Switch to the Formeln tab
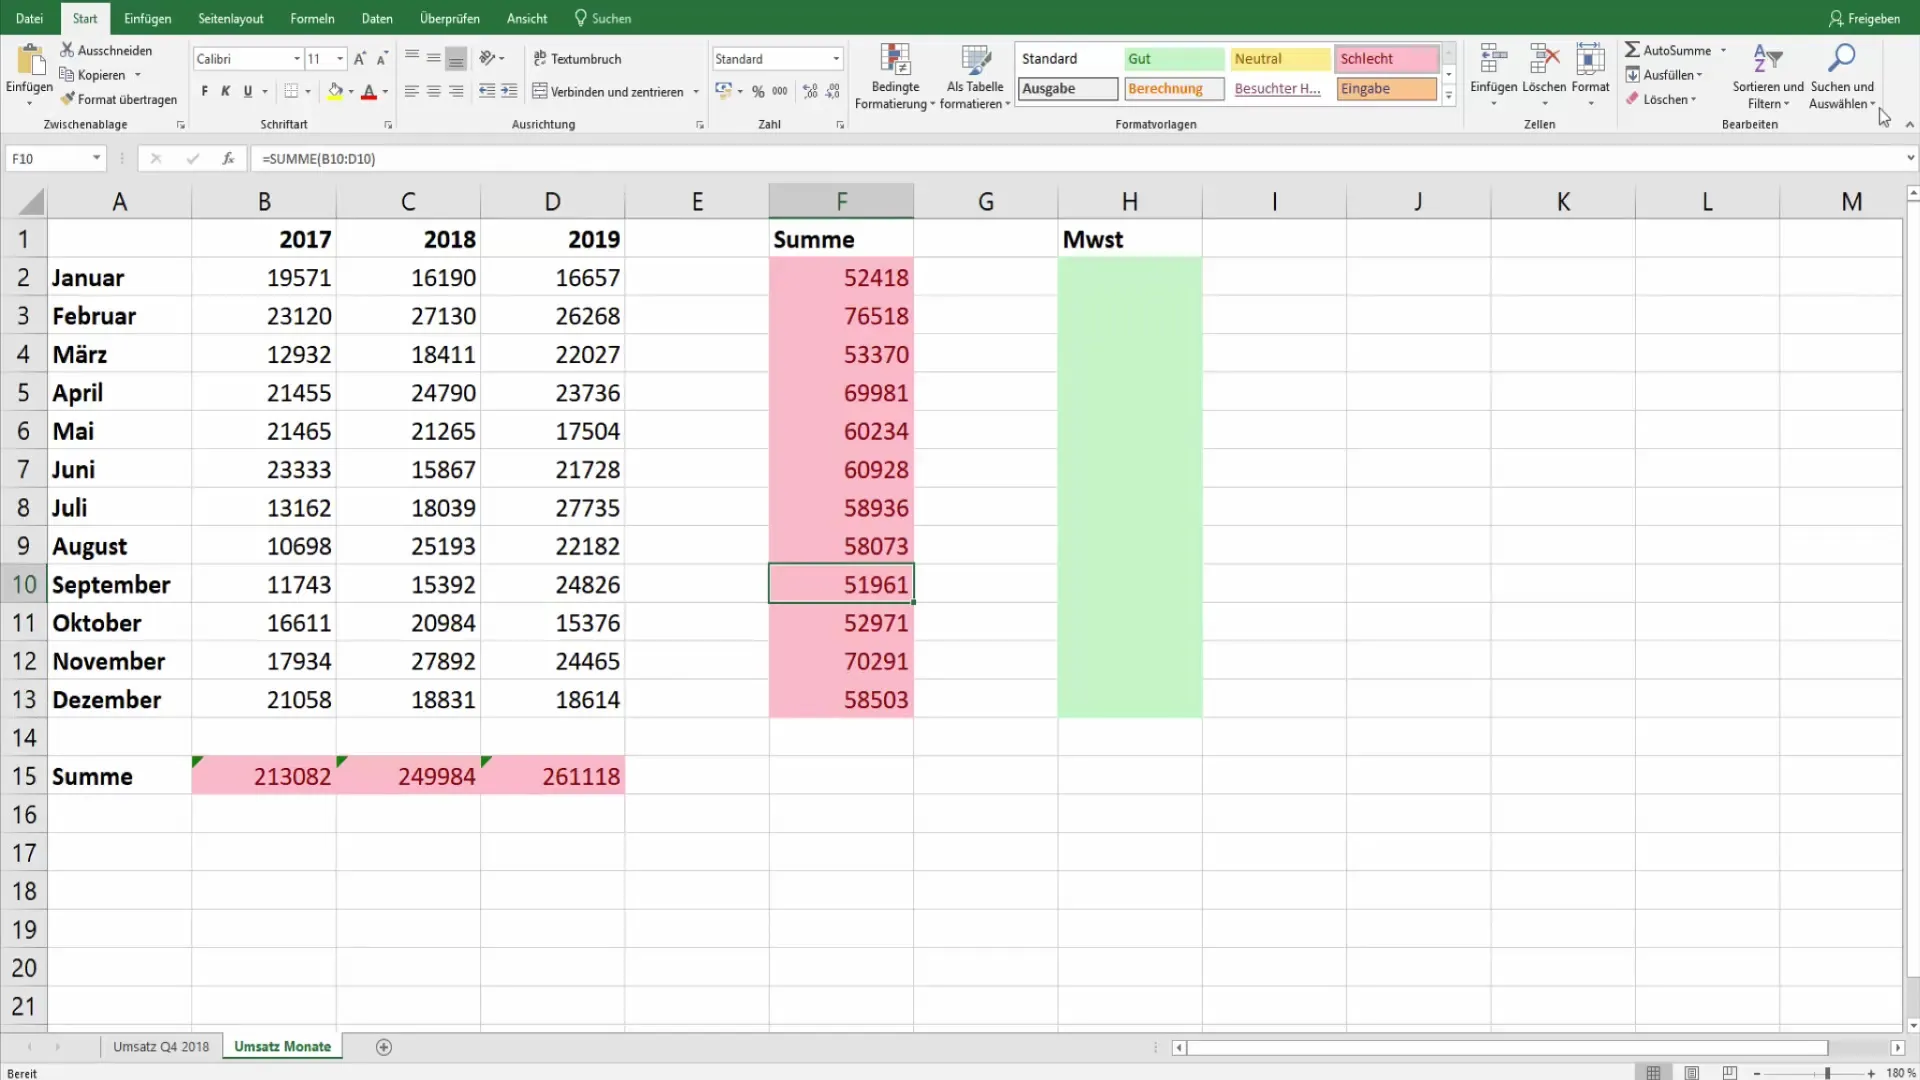 [312, 18]
